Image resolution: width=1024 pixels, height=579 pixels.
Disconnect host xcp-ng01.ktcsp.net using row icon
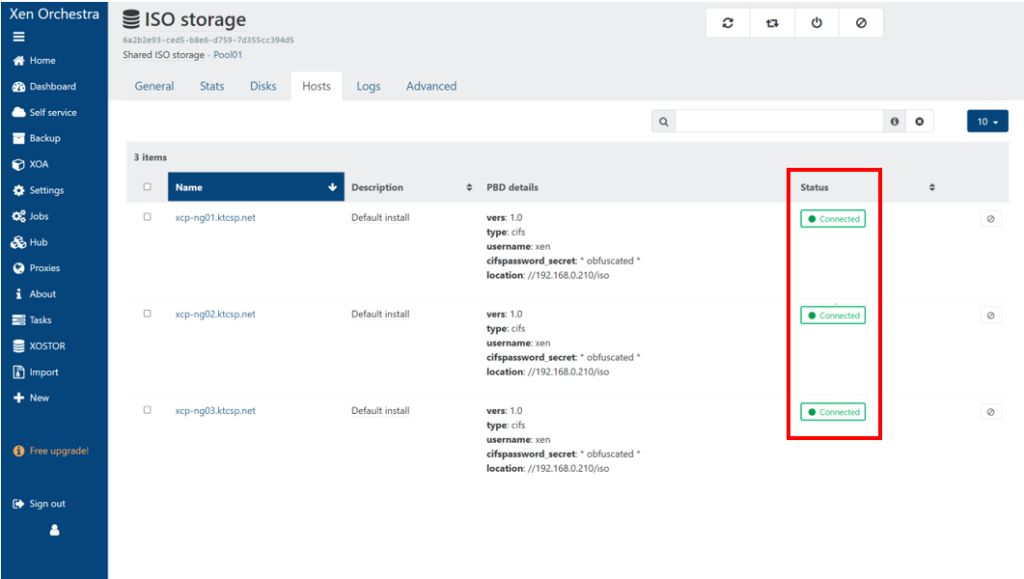[990, 219]
